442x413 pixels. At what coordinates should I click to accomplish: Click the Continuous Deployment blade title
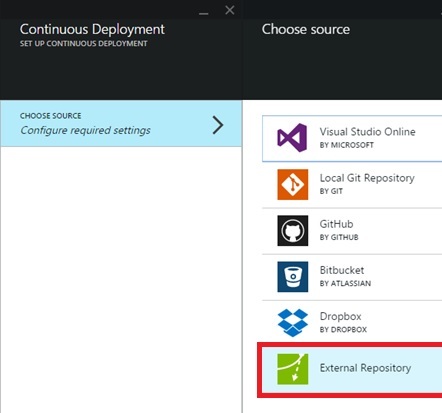point(92,29)
